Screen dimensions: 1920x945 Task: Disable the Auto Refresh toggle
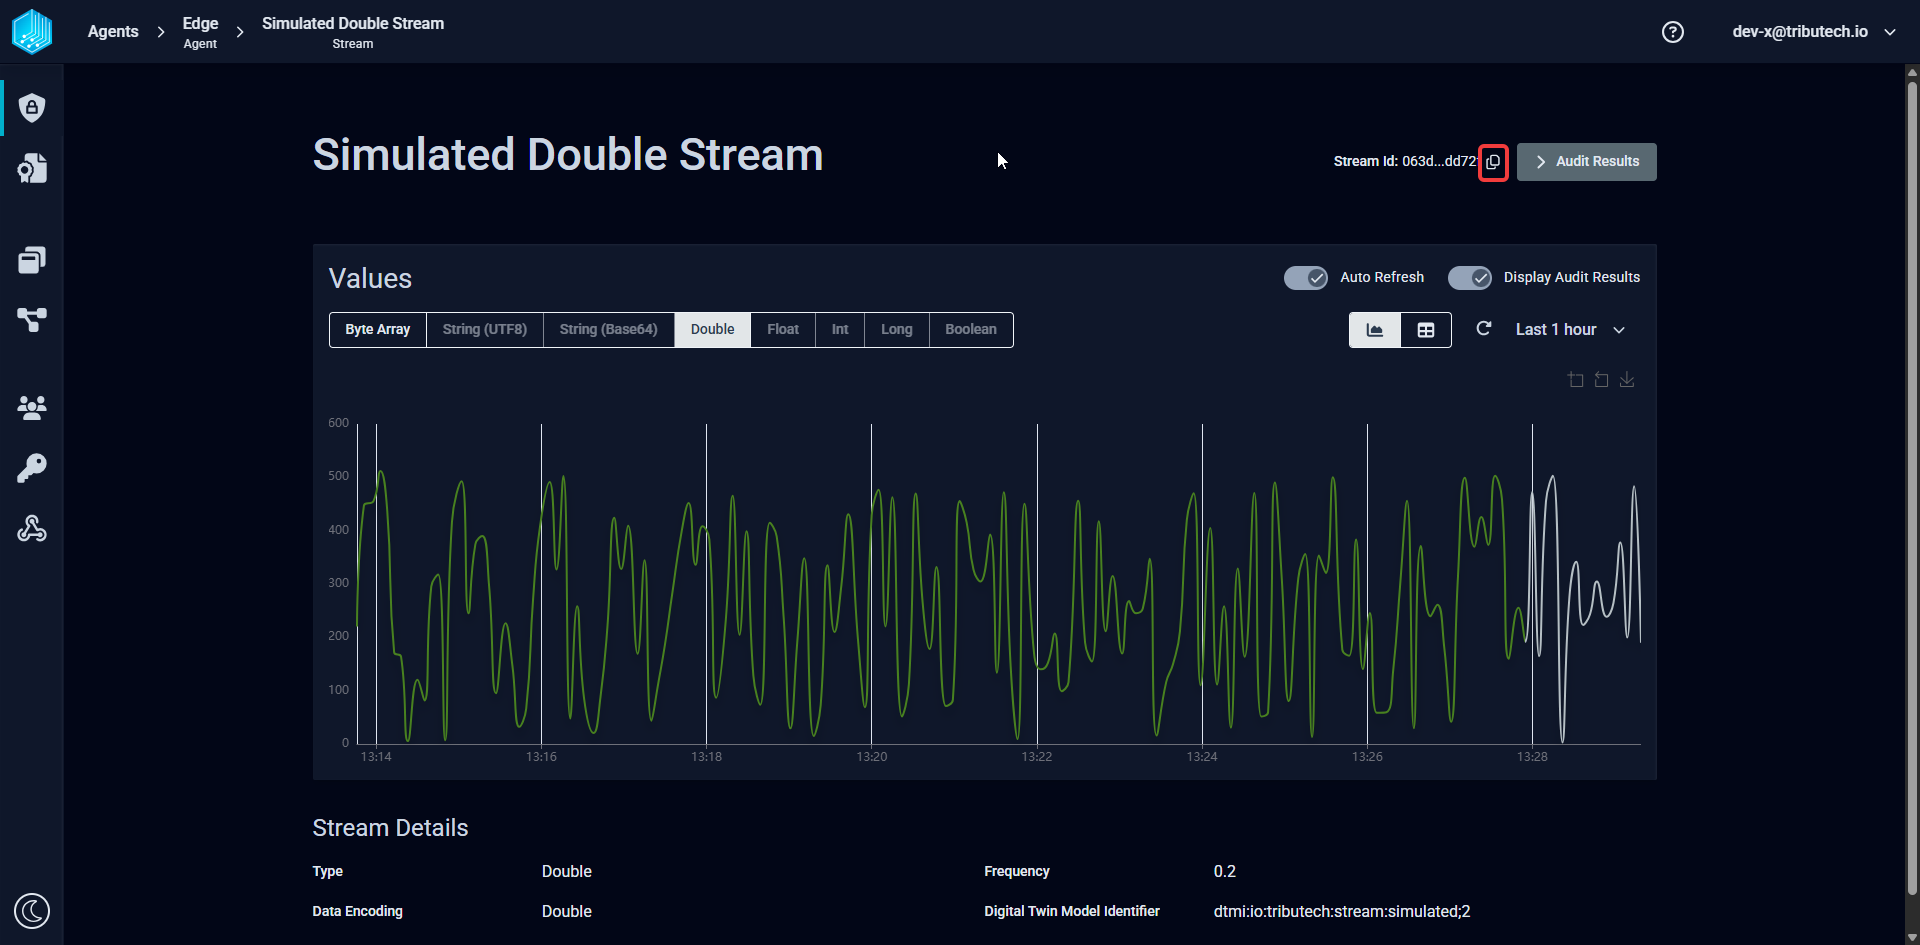coord(1306,278)
